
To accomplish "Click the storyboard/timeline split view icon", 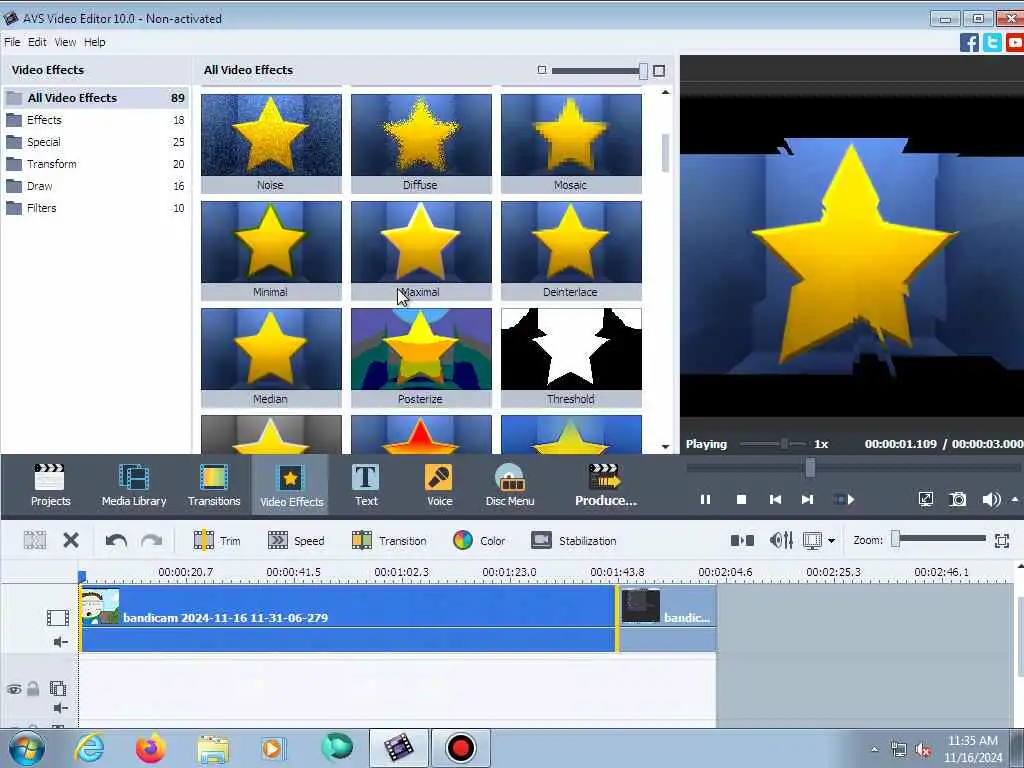I will pos(742,541).
